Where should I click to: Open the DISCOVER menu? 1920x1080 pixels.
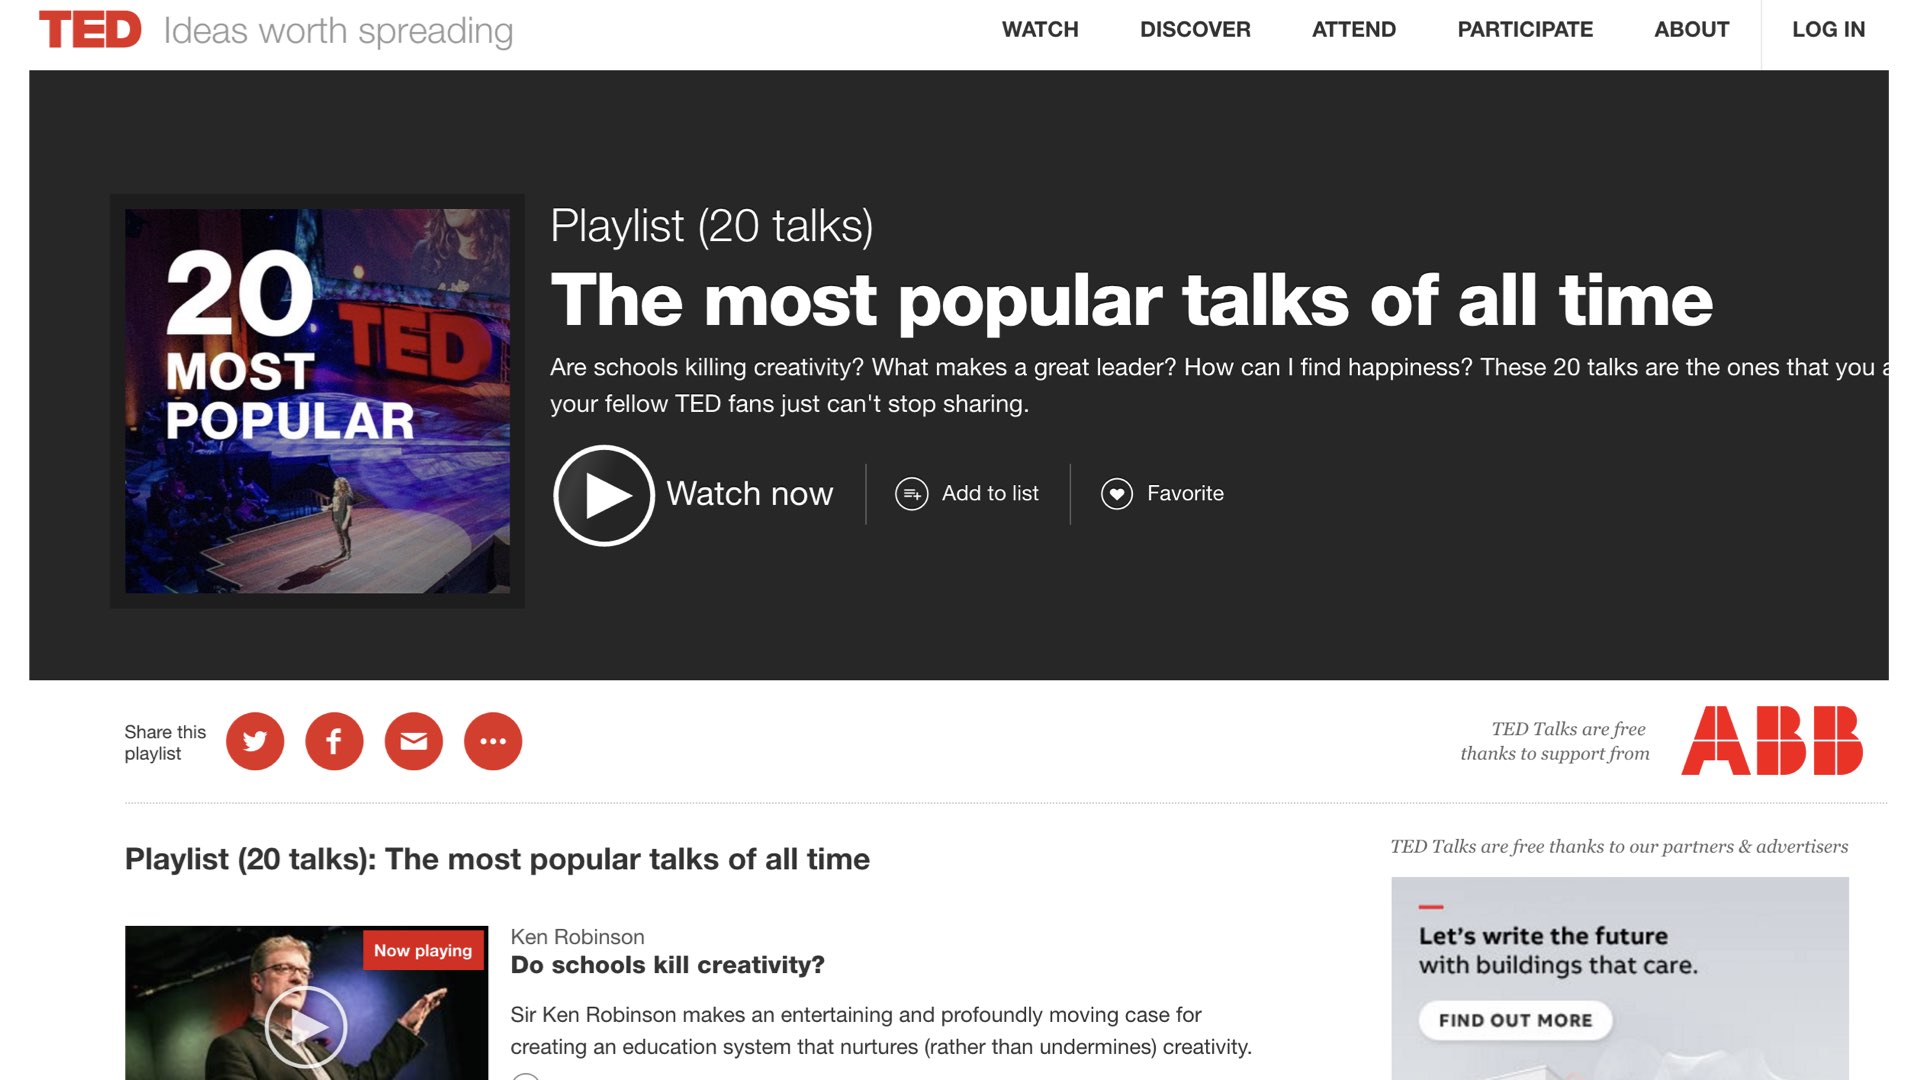(1195, 30)
